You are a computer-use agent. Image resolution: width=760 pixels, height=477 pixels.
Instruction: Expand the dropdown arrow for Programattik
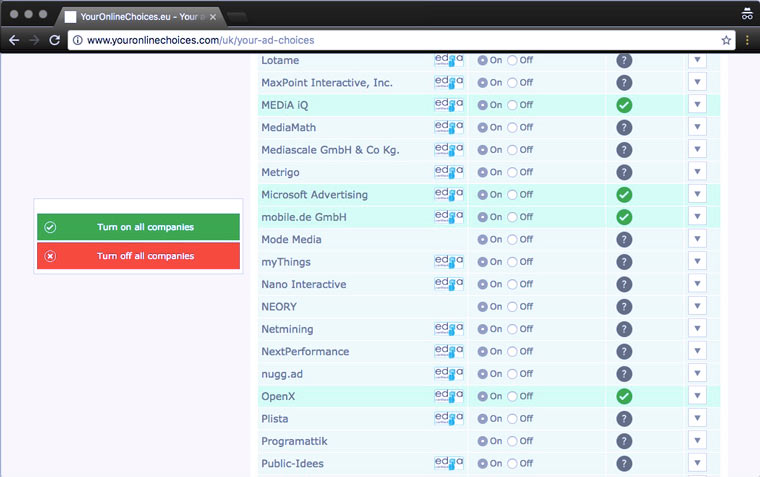click(697, 441)
